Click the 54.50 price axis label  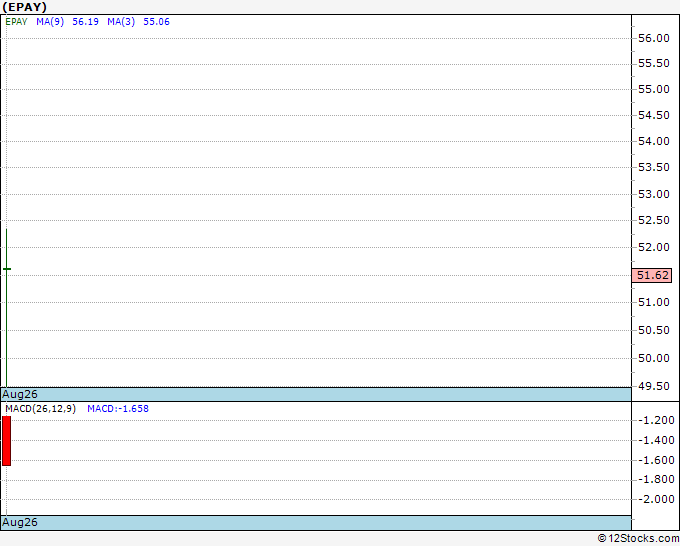654,115
